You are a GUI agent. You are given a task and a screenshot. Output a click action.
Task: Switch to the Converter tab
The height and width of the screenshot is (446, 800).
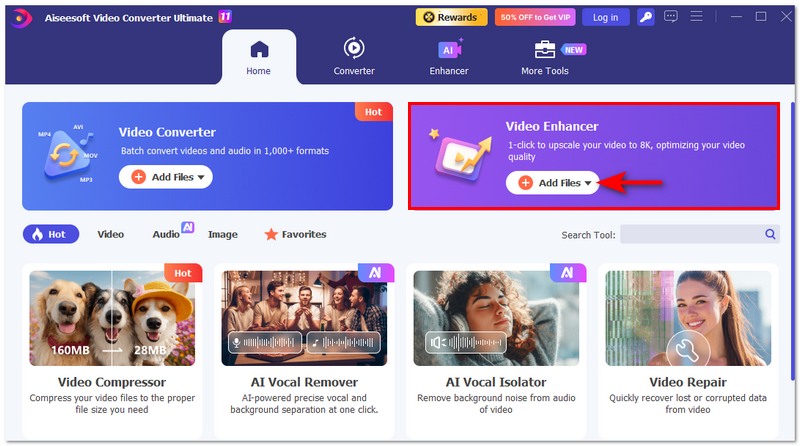pos(354,57)
